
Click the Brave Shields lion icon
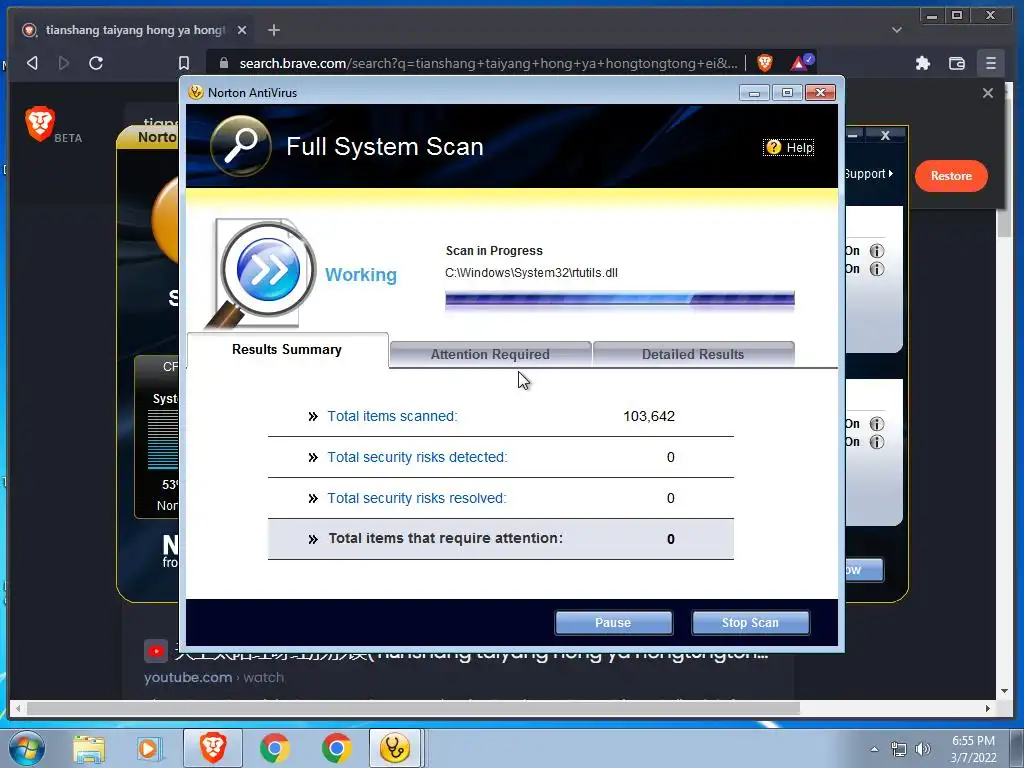[765, 63]
